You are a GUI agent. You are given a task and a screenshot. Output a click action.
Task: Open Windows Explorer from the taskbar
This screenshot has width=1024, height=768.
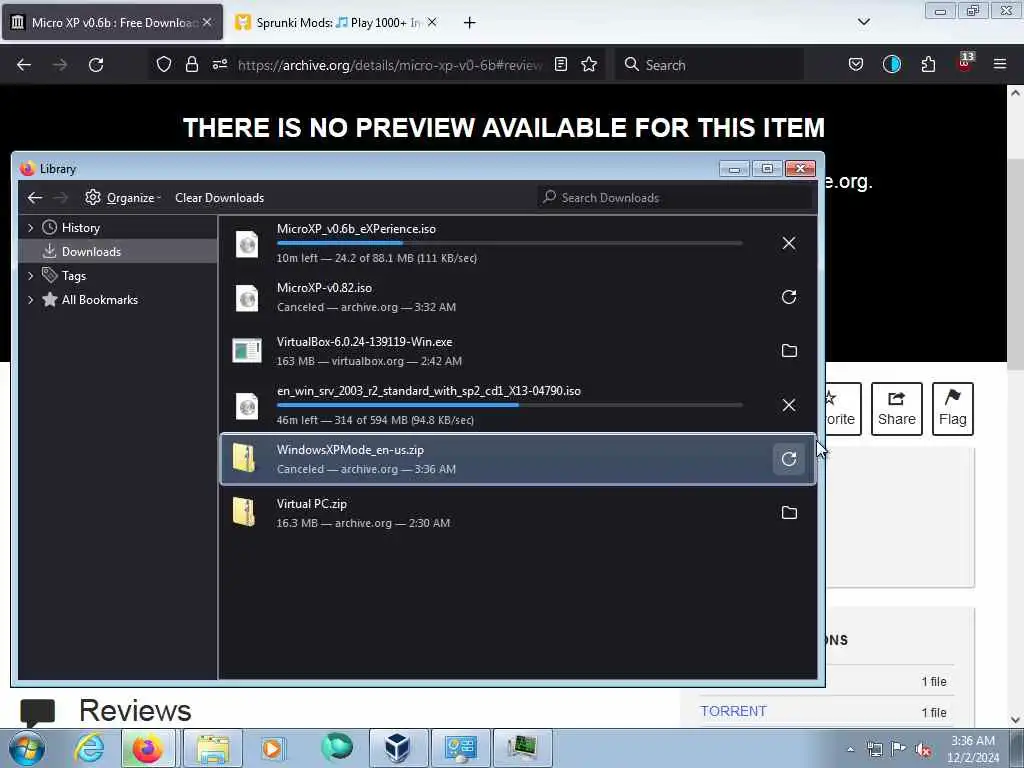[213, 748]
